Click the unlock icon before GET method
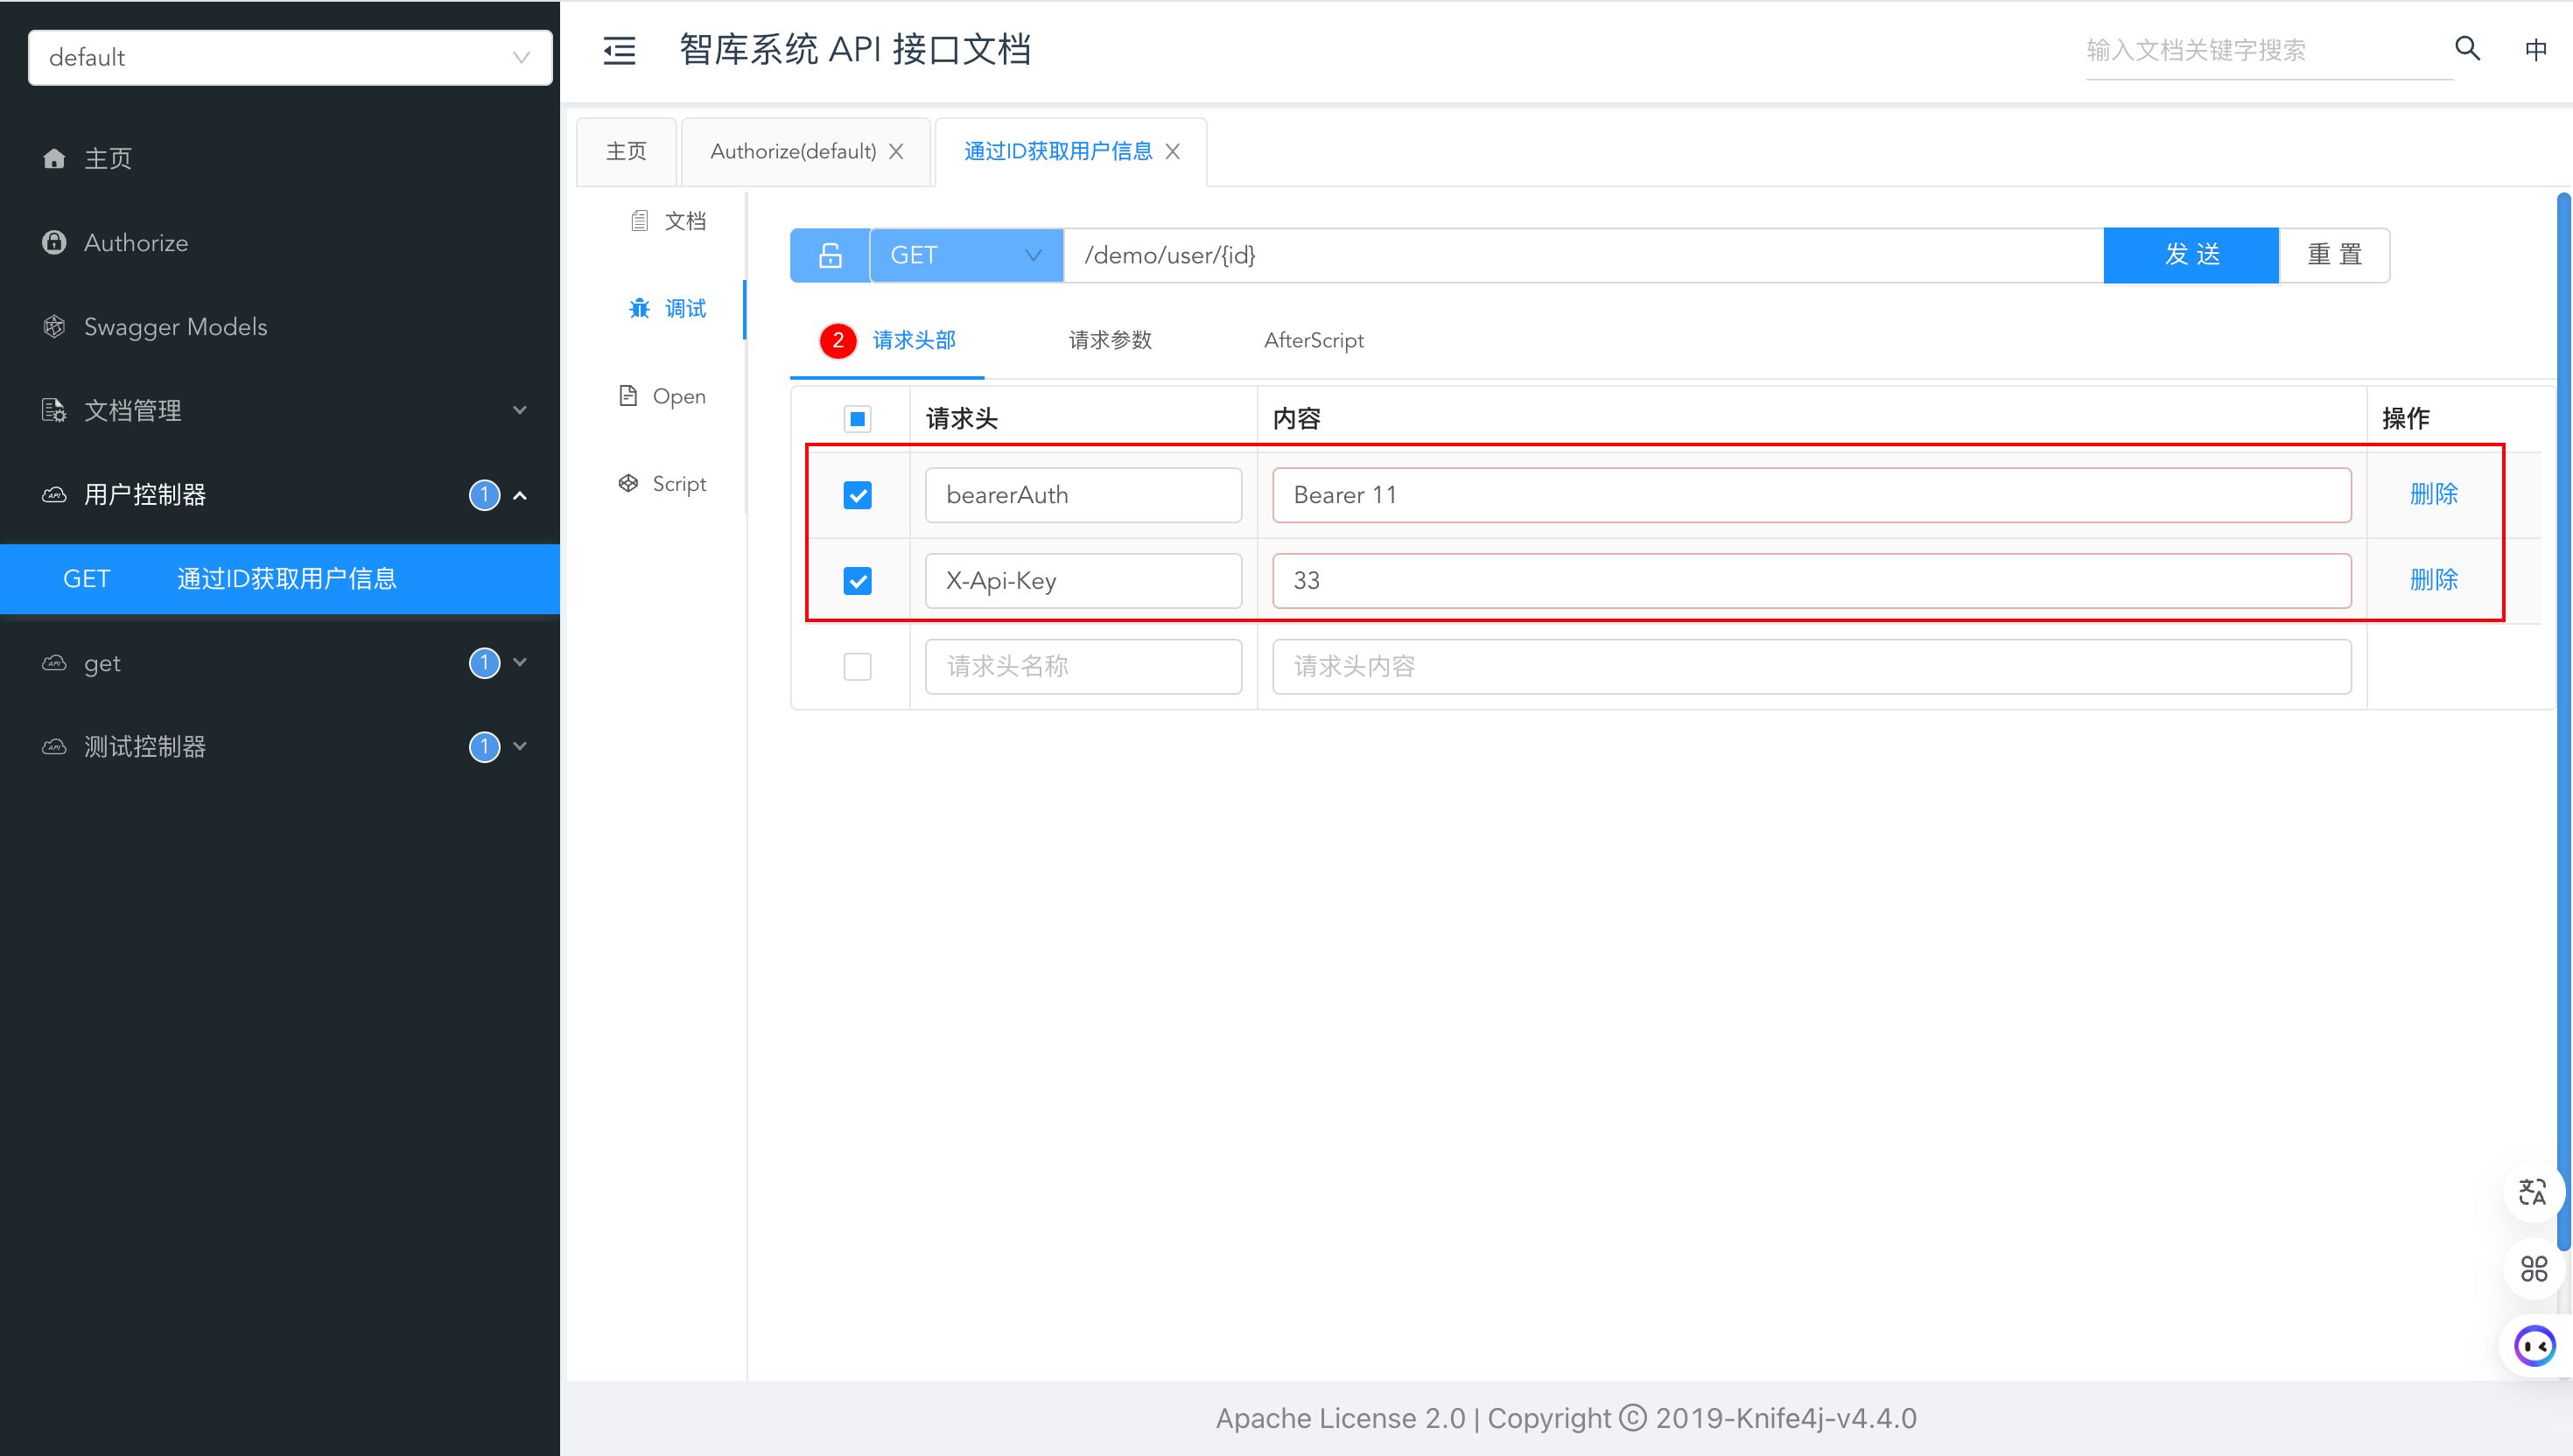The width and height of the screenshot is (2573, 1456). pyautogui.click(x=830, y=255)
